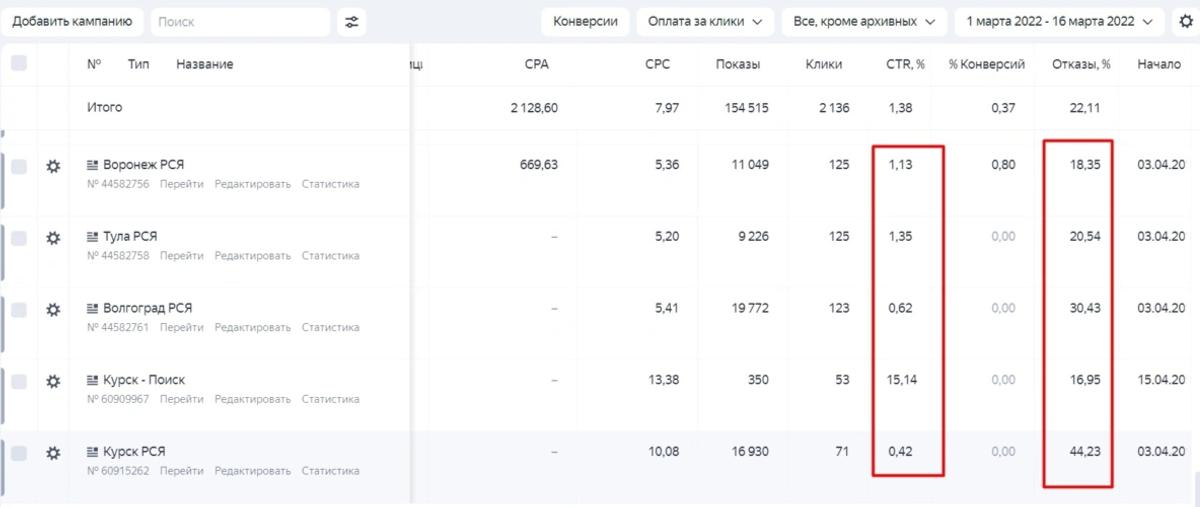Click Добавить кампанию button
Screen dimensions: 1200x507
pyautogui.click(x=71, y=21)
